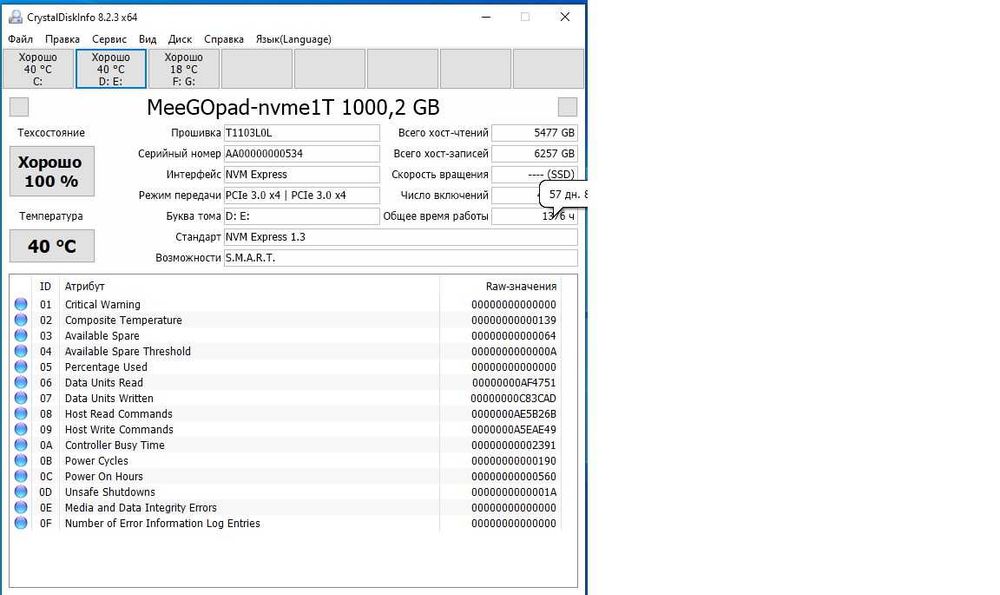The width and height of the screenshot is (1000, 595).
Task: Click status orb for Host Write Commands
Action: tap(21, 429)
